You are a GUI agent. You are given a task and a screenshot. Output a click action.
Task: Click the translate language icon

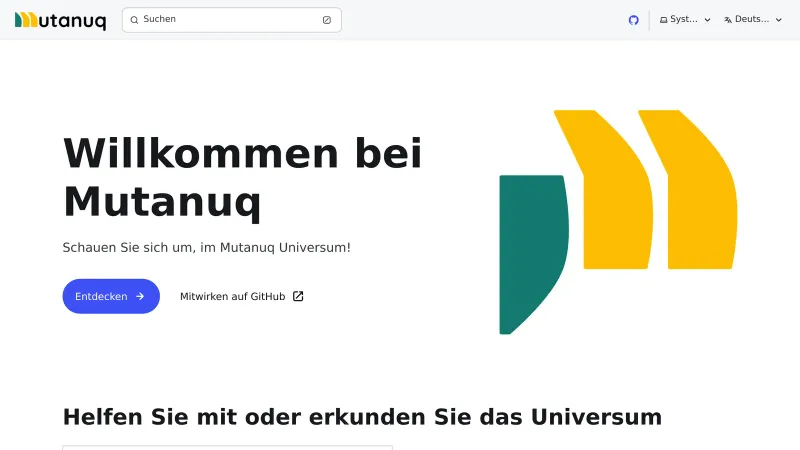[x=728, y=20]
